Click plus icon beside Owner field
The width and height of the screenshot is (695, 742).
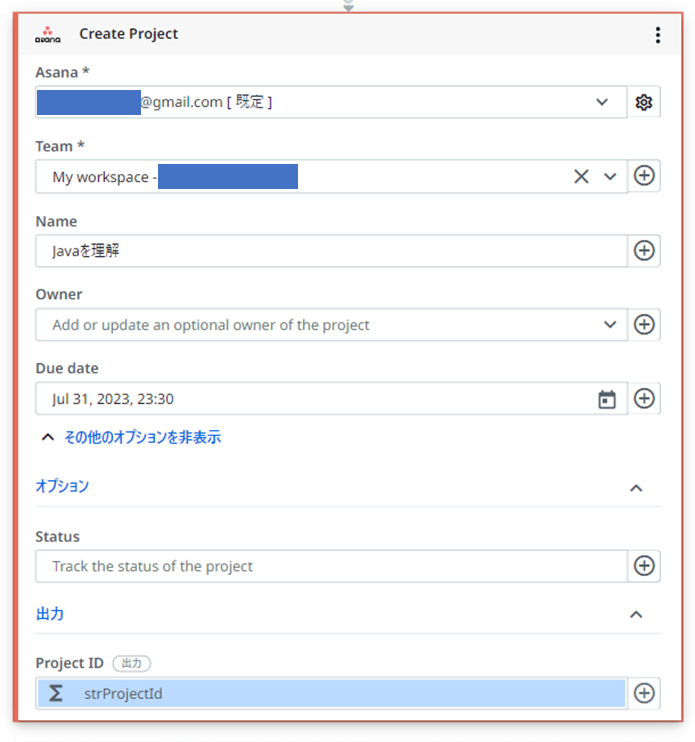pyautogui.click(x=644, y=325)
